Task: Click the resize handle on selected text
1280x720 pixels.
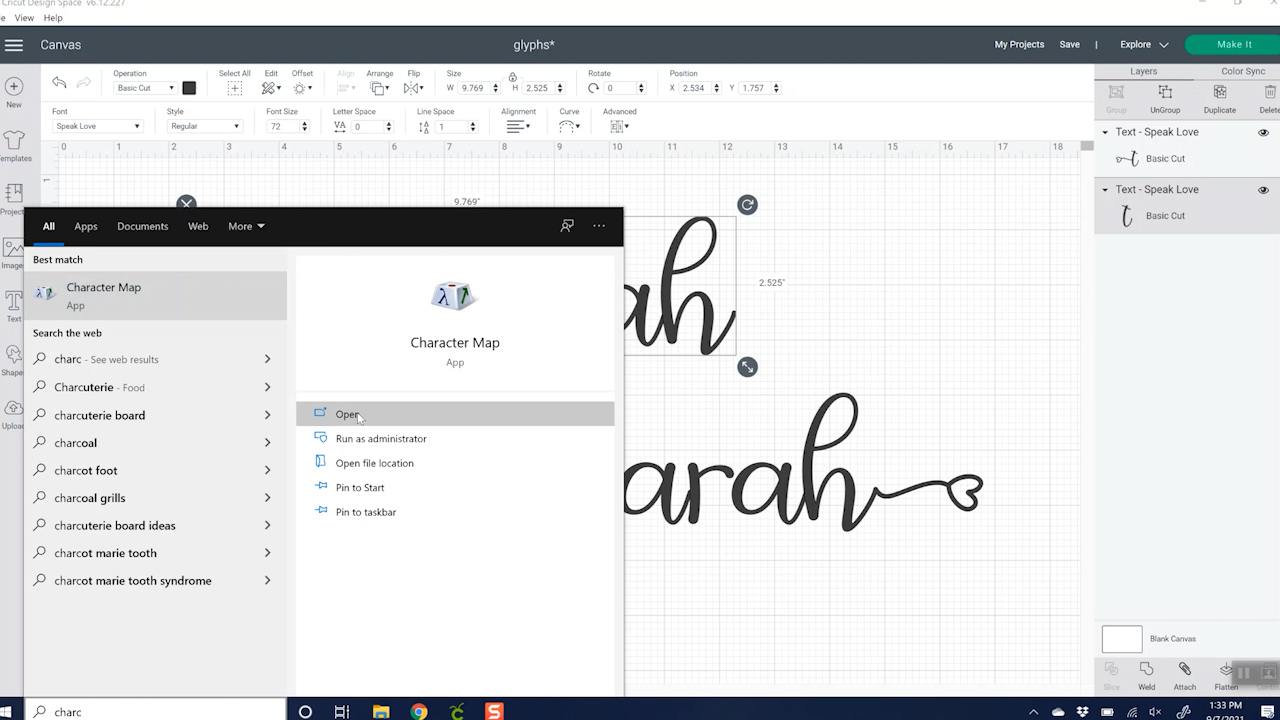Action: point(747,367)
